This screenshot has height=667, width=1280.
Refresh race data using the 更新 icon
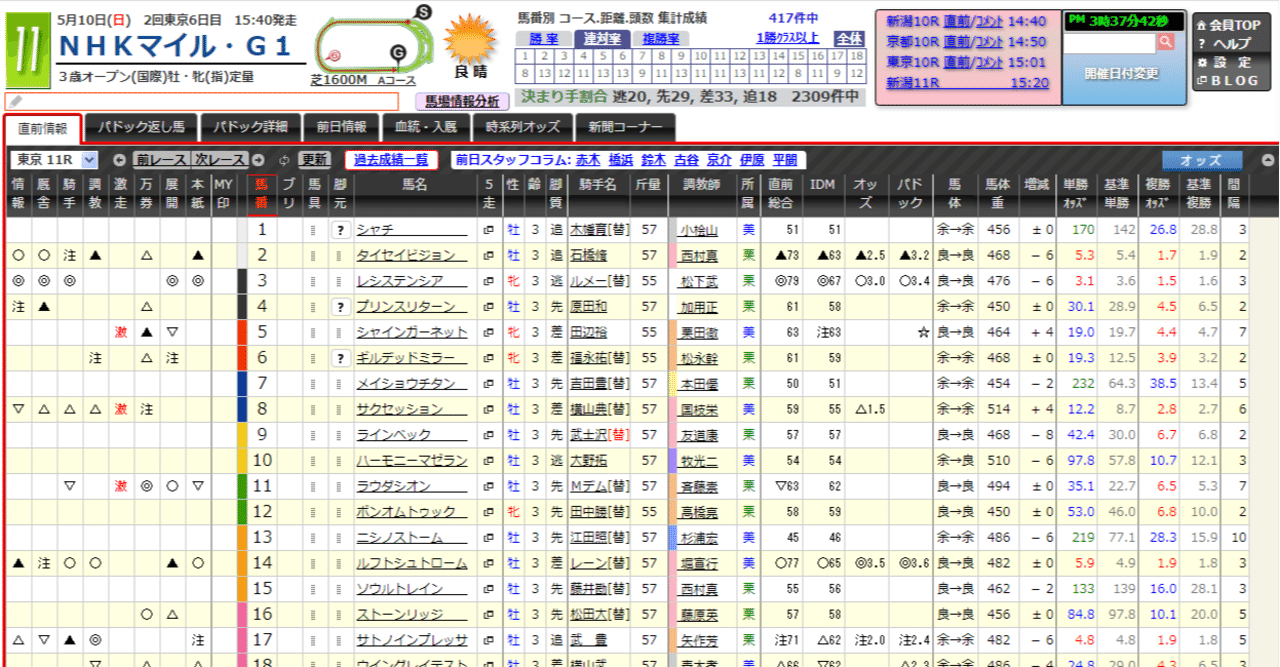[313, 160]
